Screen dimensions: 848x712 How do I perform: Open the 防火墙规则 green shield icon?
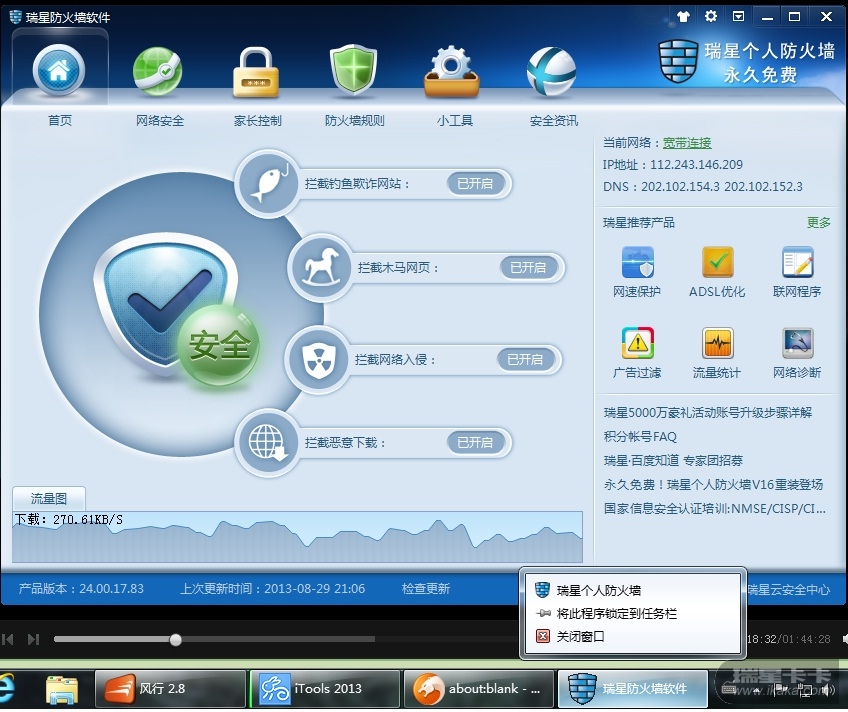[353, 70]
